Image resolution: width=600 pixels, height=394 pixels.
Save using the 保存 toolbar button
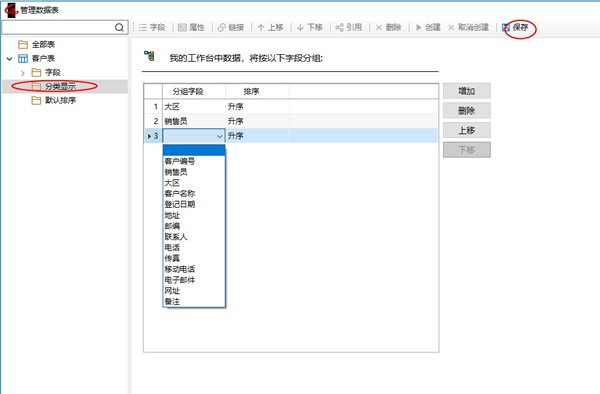(x=515, y=27)
